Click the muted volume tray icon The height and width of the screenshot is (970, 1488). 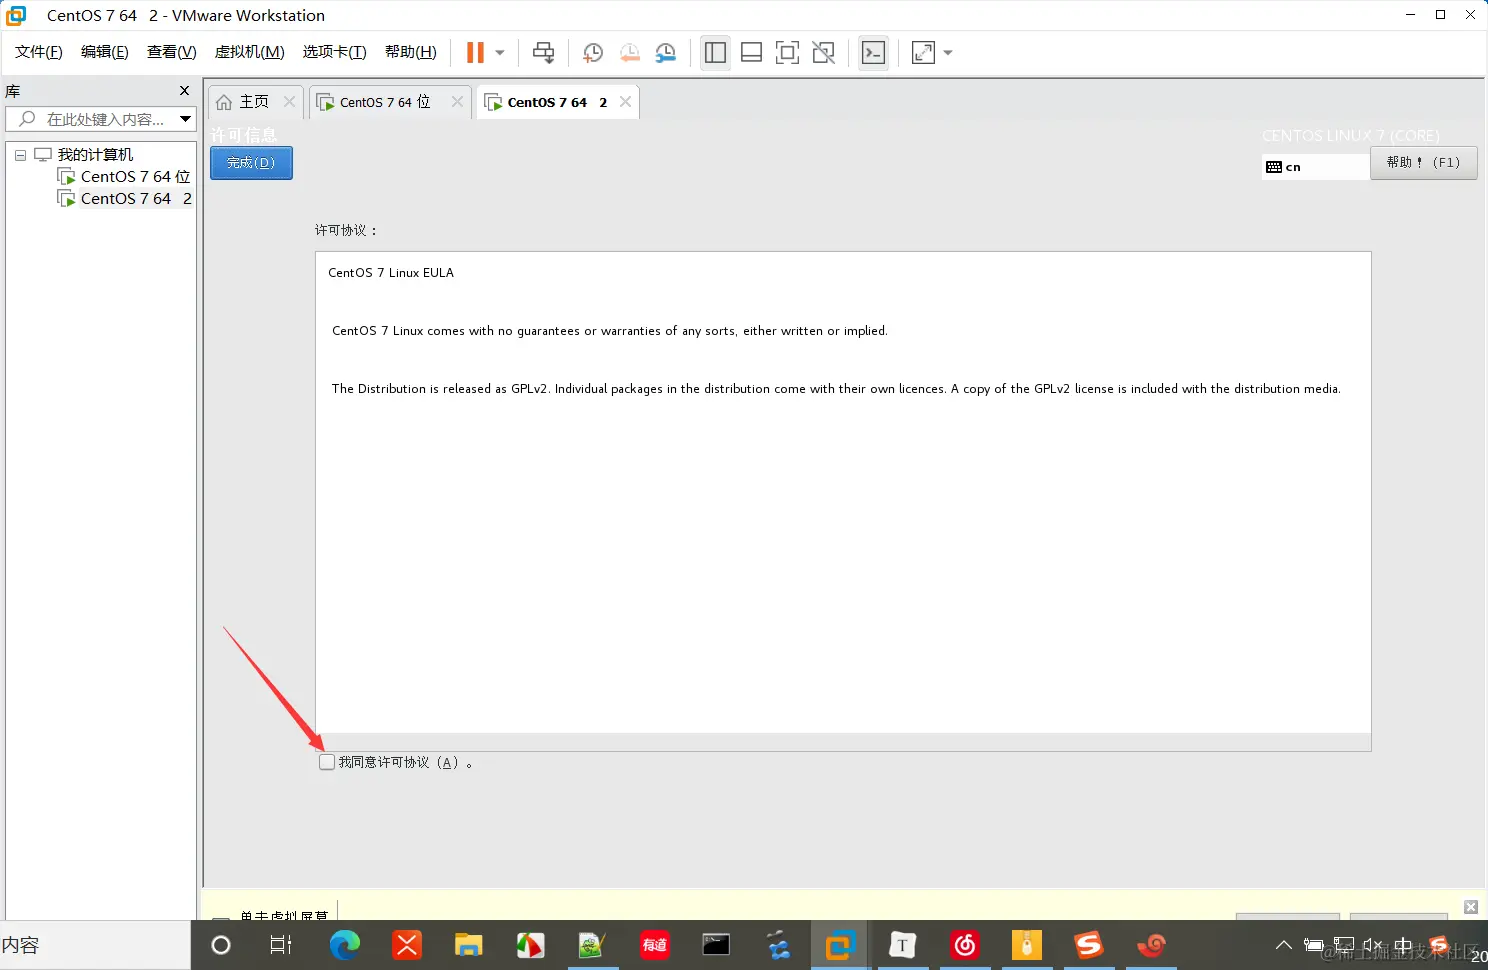tap(1373, 945)
